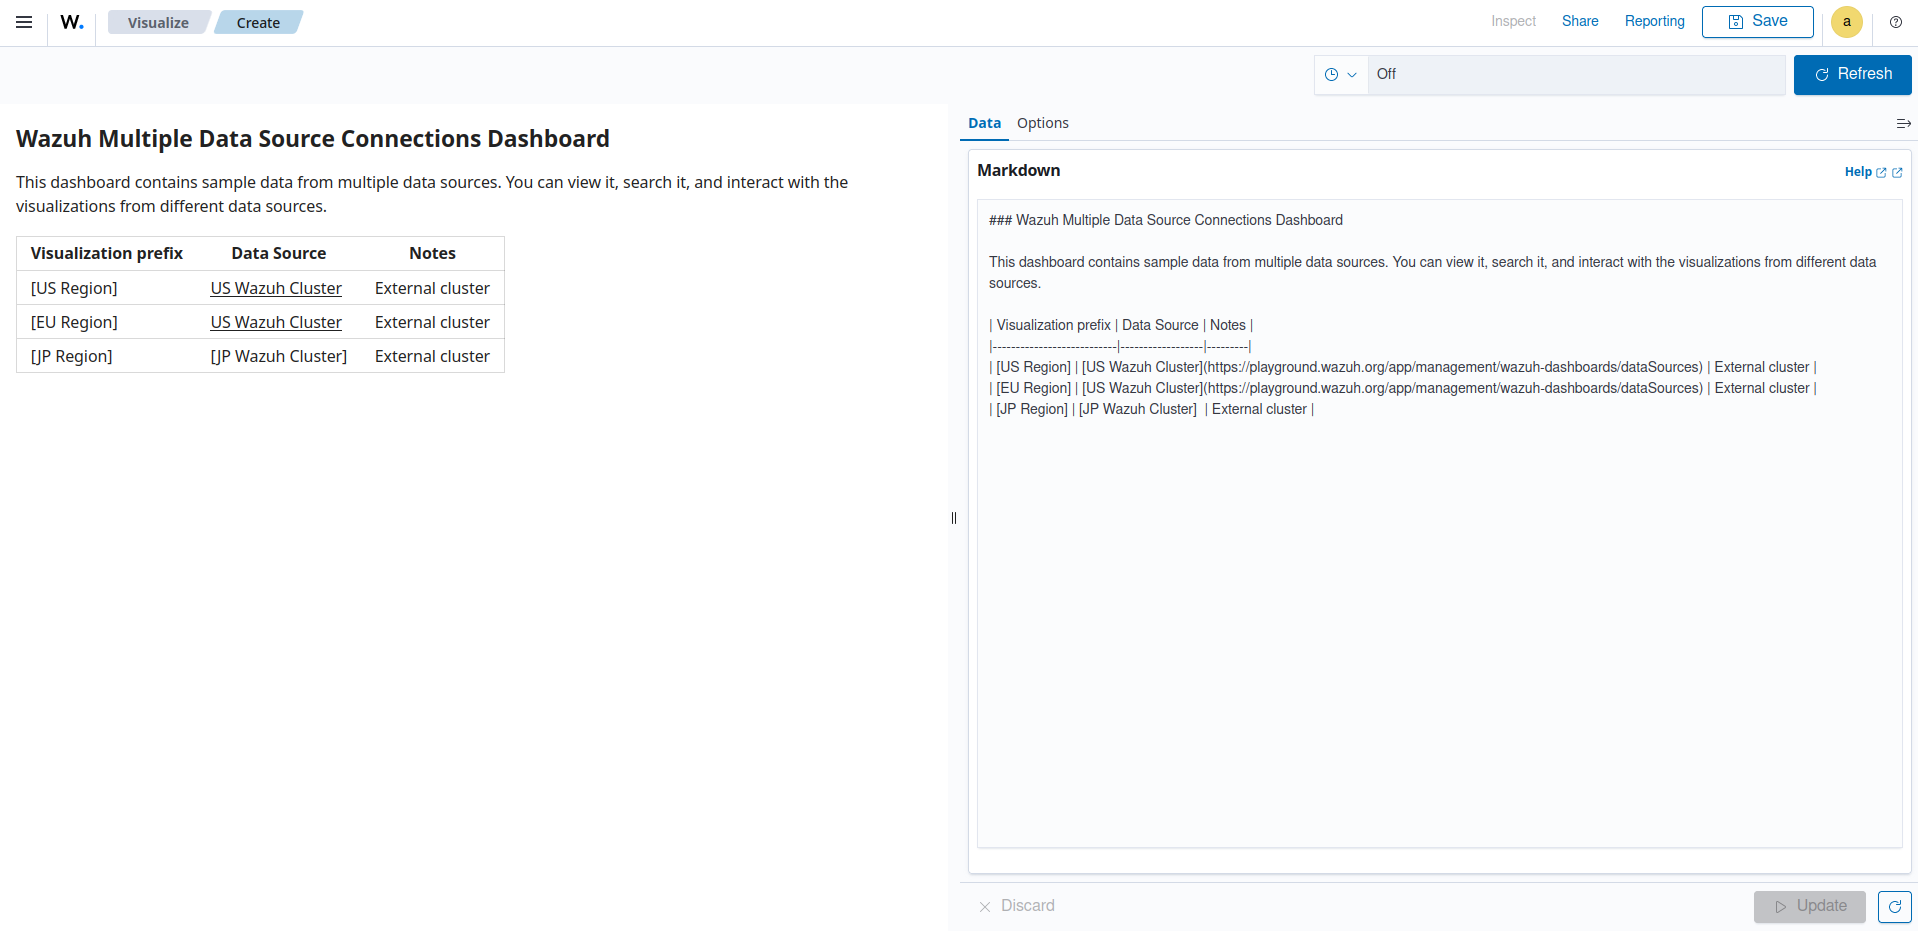Image resolution: width=1918 pixels, height=931 pixels.
Task: Click into the Markdown text editor
Action: [1439, 523]
